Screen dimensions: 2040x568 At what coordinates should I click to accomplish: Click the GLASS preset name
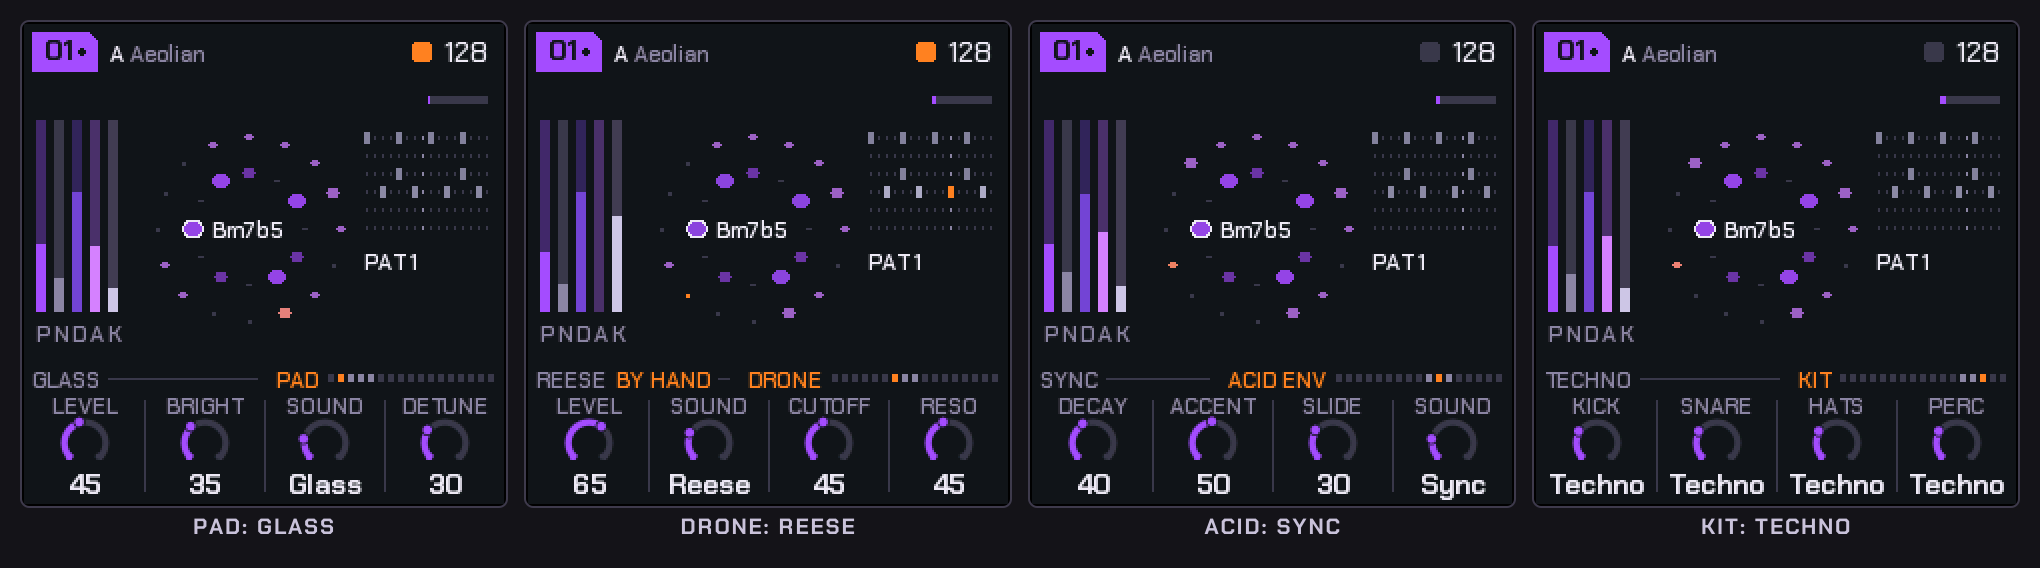coord(66,380)
